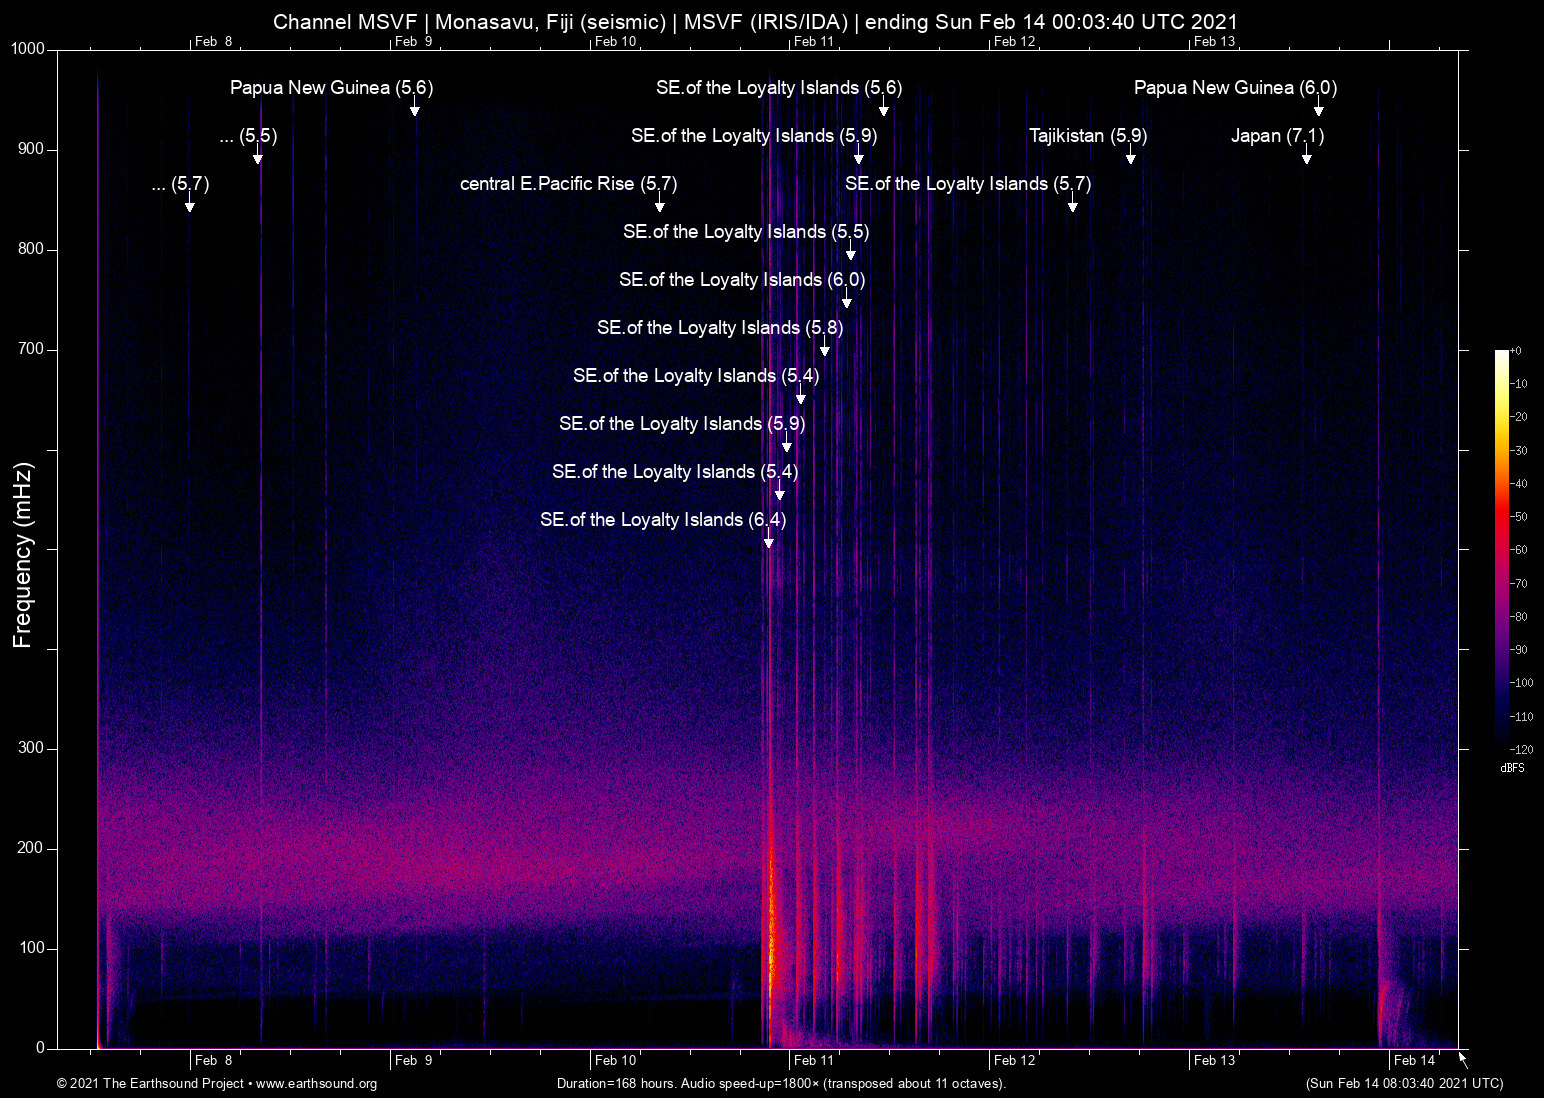This screenshot has width=1544, height=1098.
Task: Select "SE.of the Loyalty Islands (6.4)" label
Action: [663, 520]
